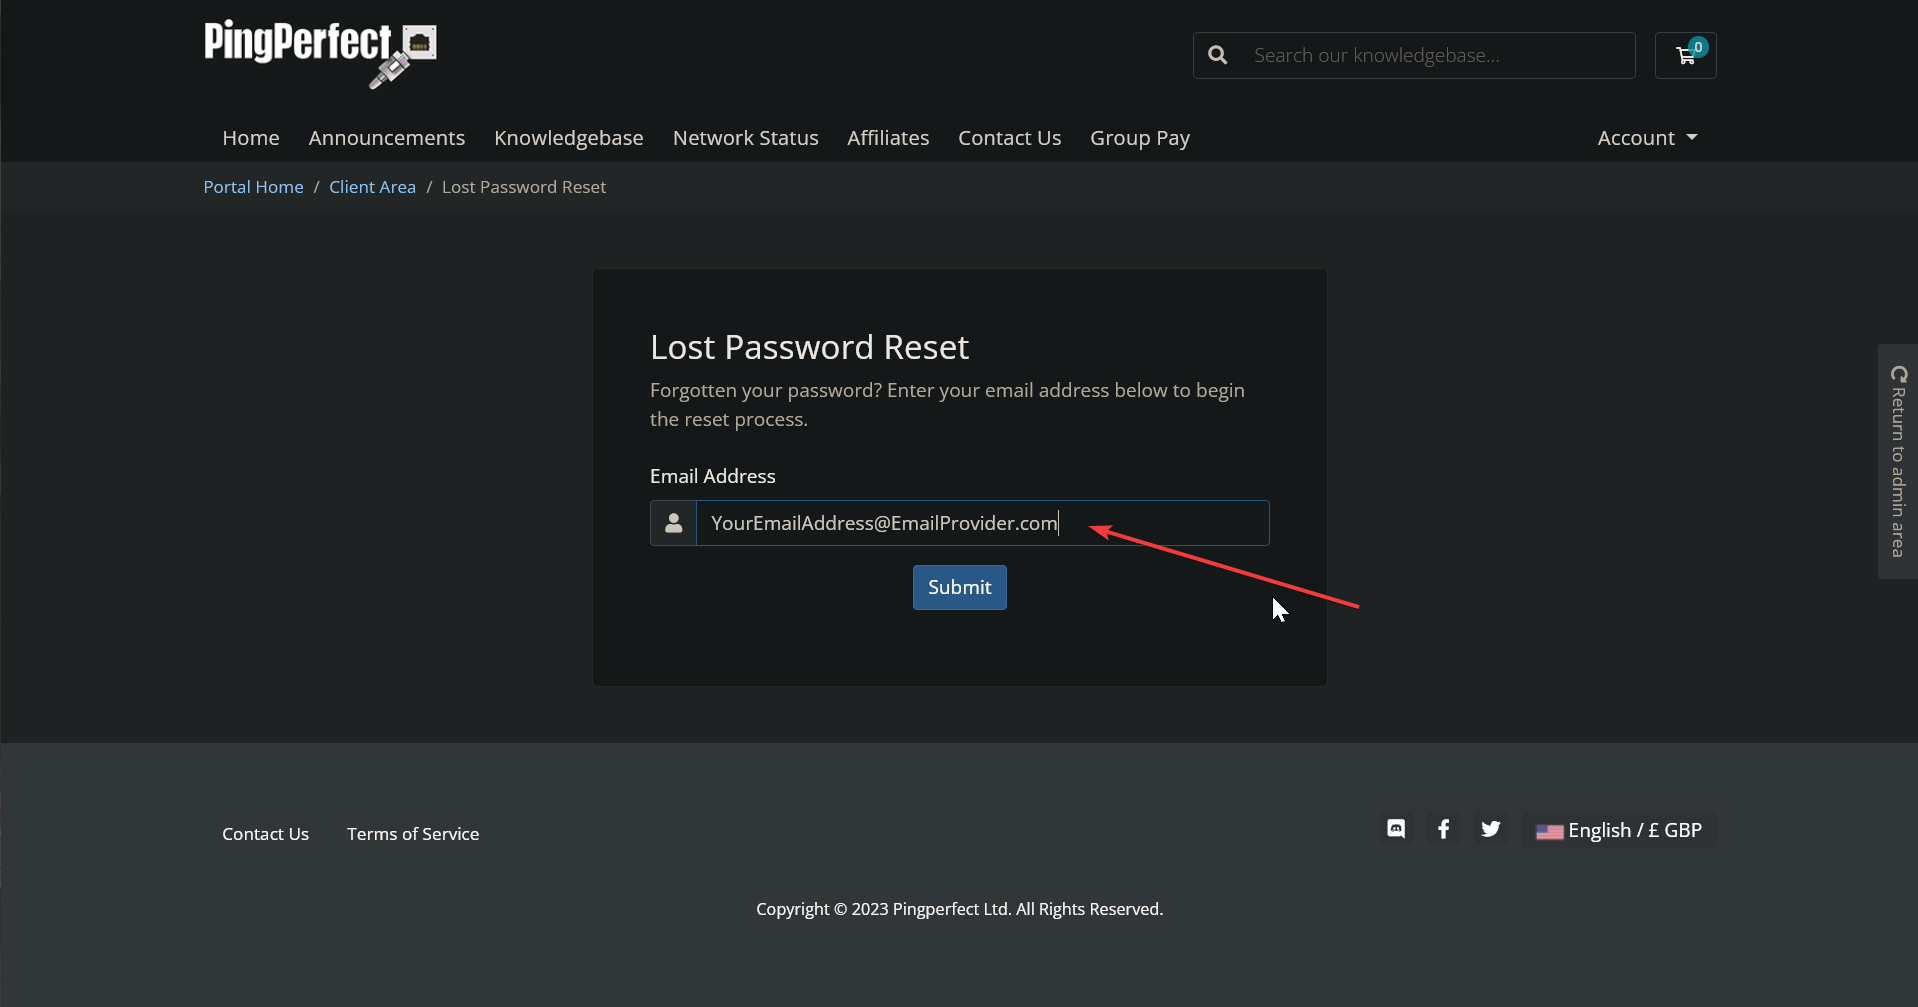Open the Discord social link

pos(1396,829)
